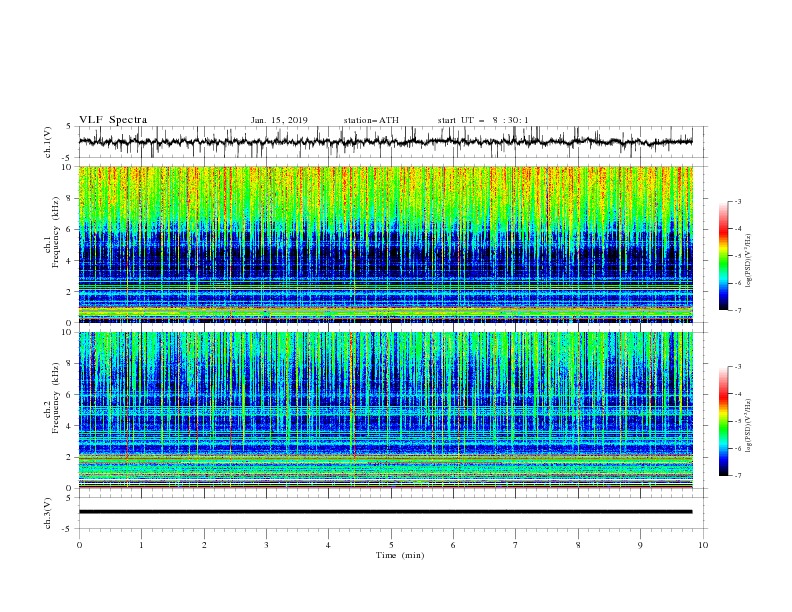
Task: Click the "7" minute tick label
Action: [x=516, y=545]
